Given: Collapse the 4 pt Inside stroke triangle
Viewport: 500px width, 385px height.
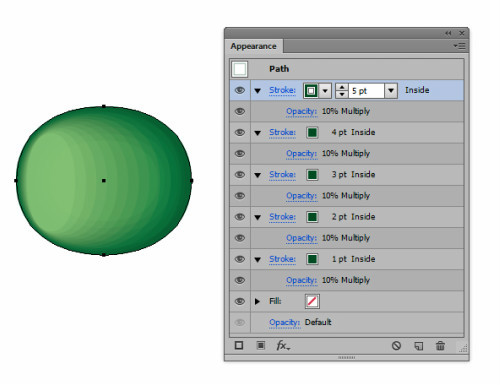Looking at the screenshot, I should click(257, 133).
